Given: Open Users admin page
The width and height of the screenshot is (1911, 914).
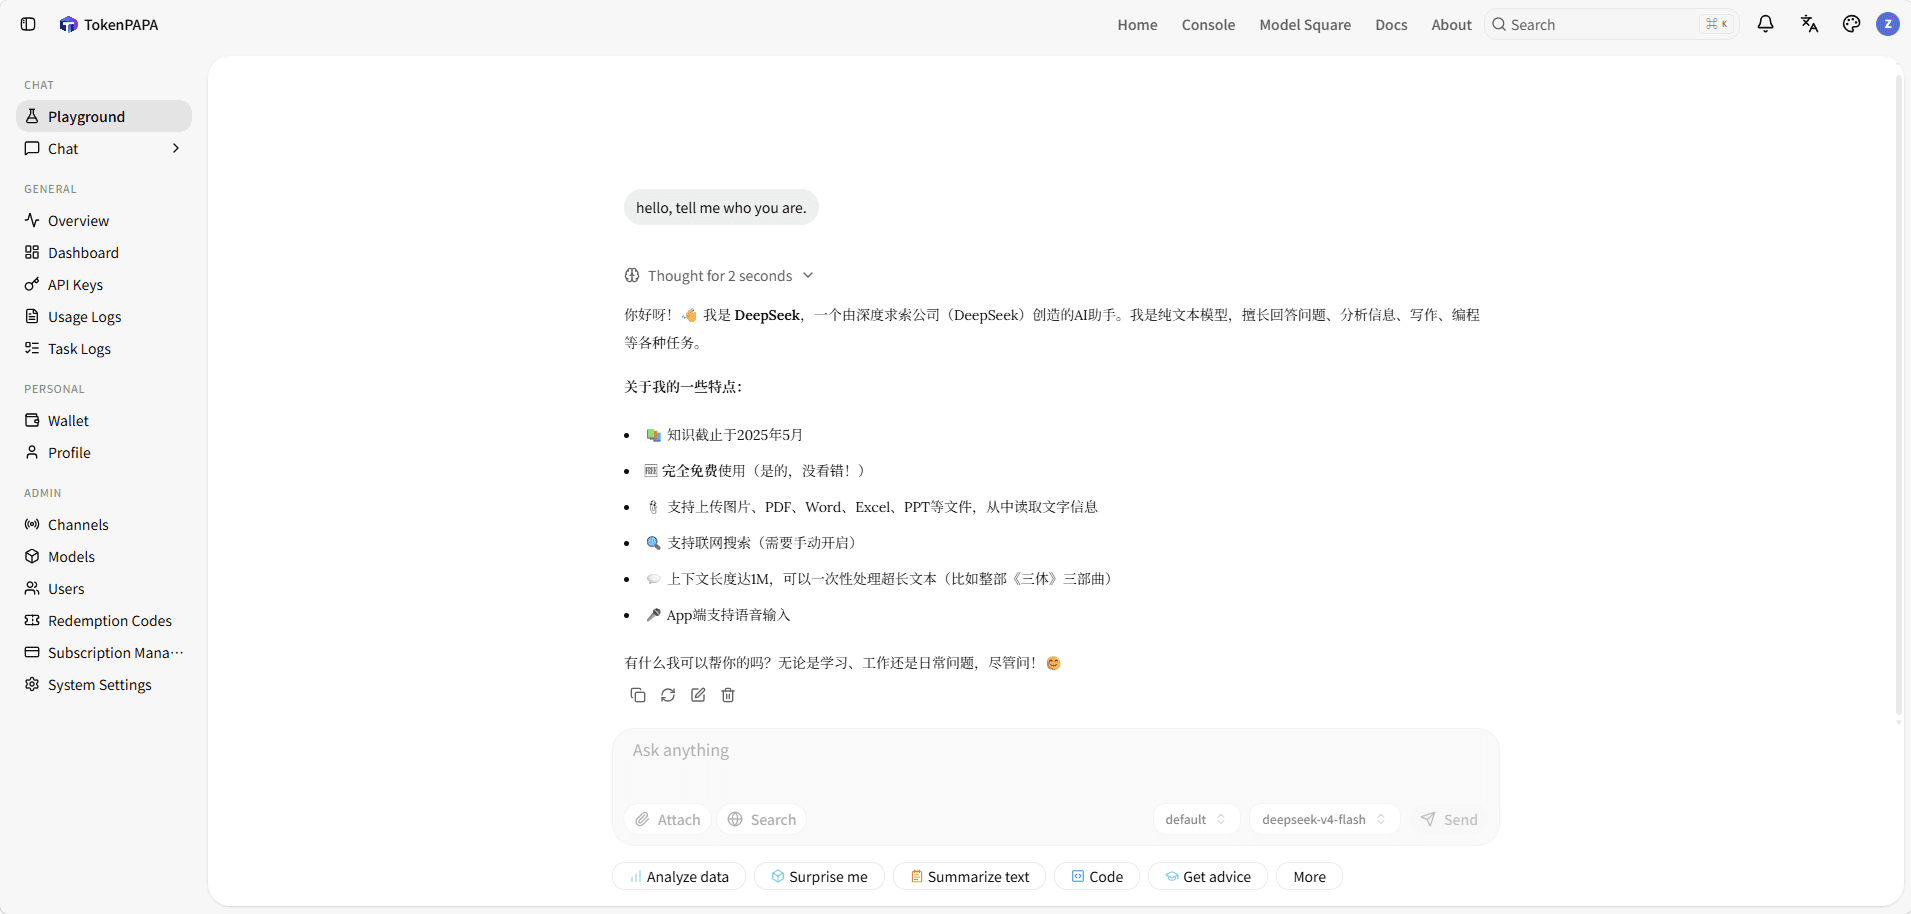Looking at the screenshot, I should point(104,588).
